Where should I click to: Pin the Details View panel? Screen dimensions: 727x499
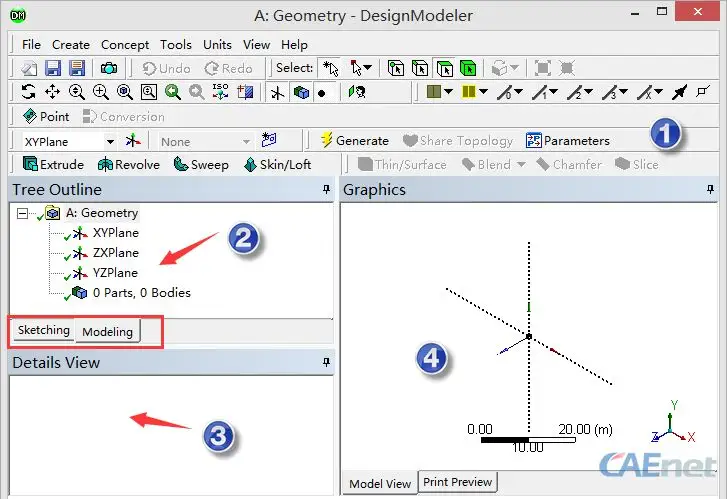tap(326, 362)
